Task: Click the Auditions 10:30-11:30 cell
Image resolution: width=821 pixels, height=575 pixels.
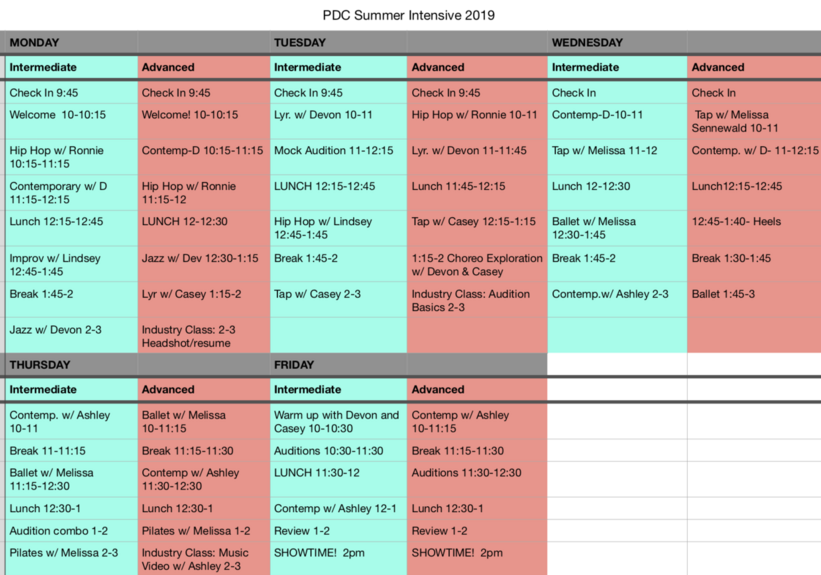Action: click(338, 450)
